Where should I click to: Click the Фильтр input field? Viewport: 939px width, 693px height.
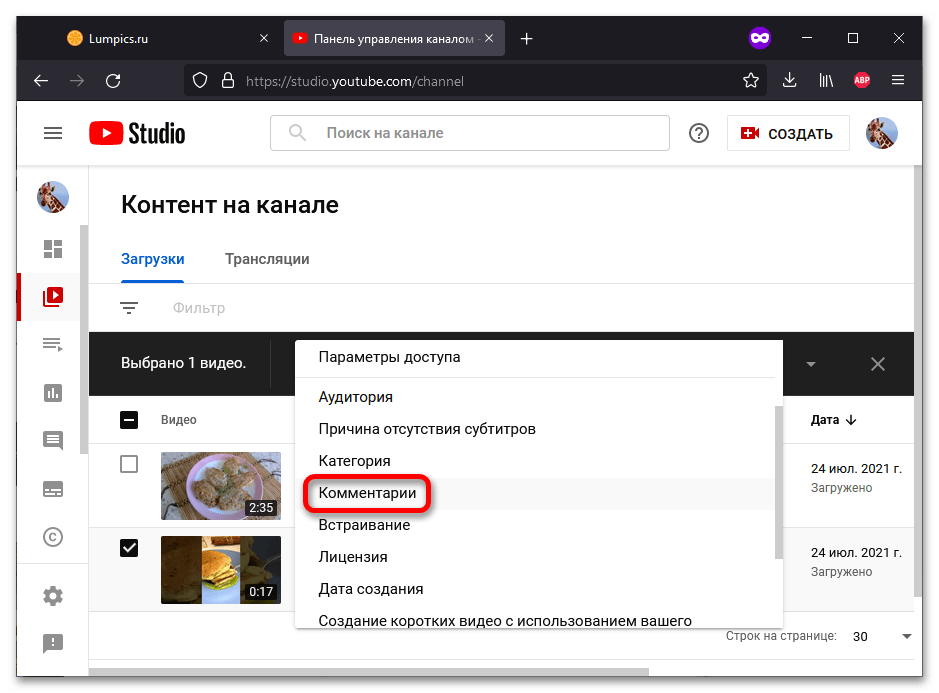pos(199,308)
